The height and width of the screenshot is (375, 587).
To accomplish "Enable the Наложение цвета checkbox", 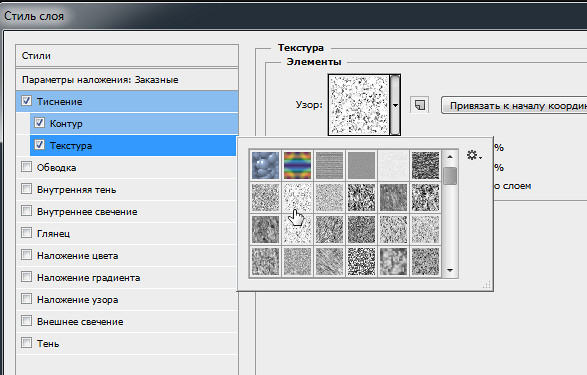I will click(x=26, y=255).
